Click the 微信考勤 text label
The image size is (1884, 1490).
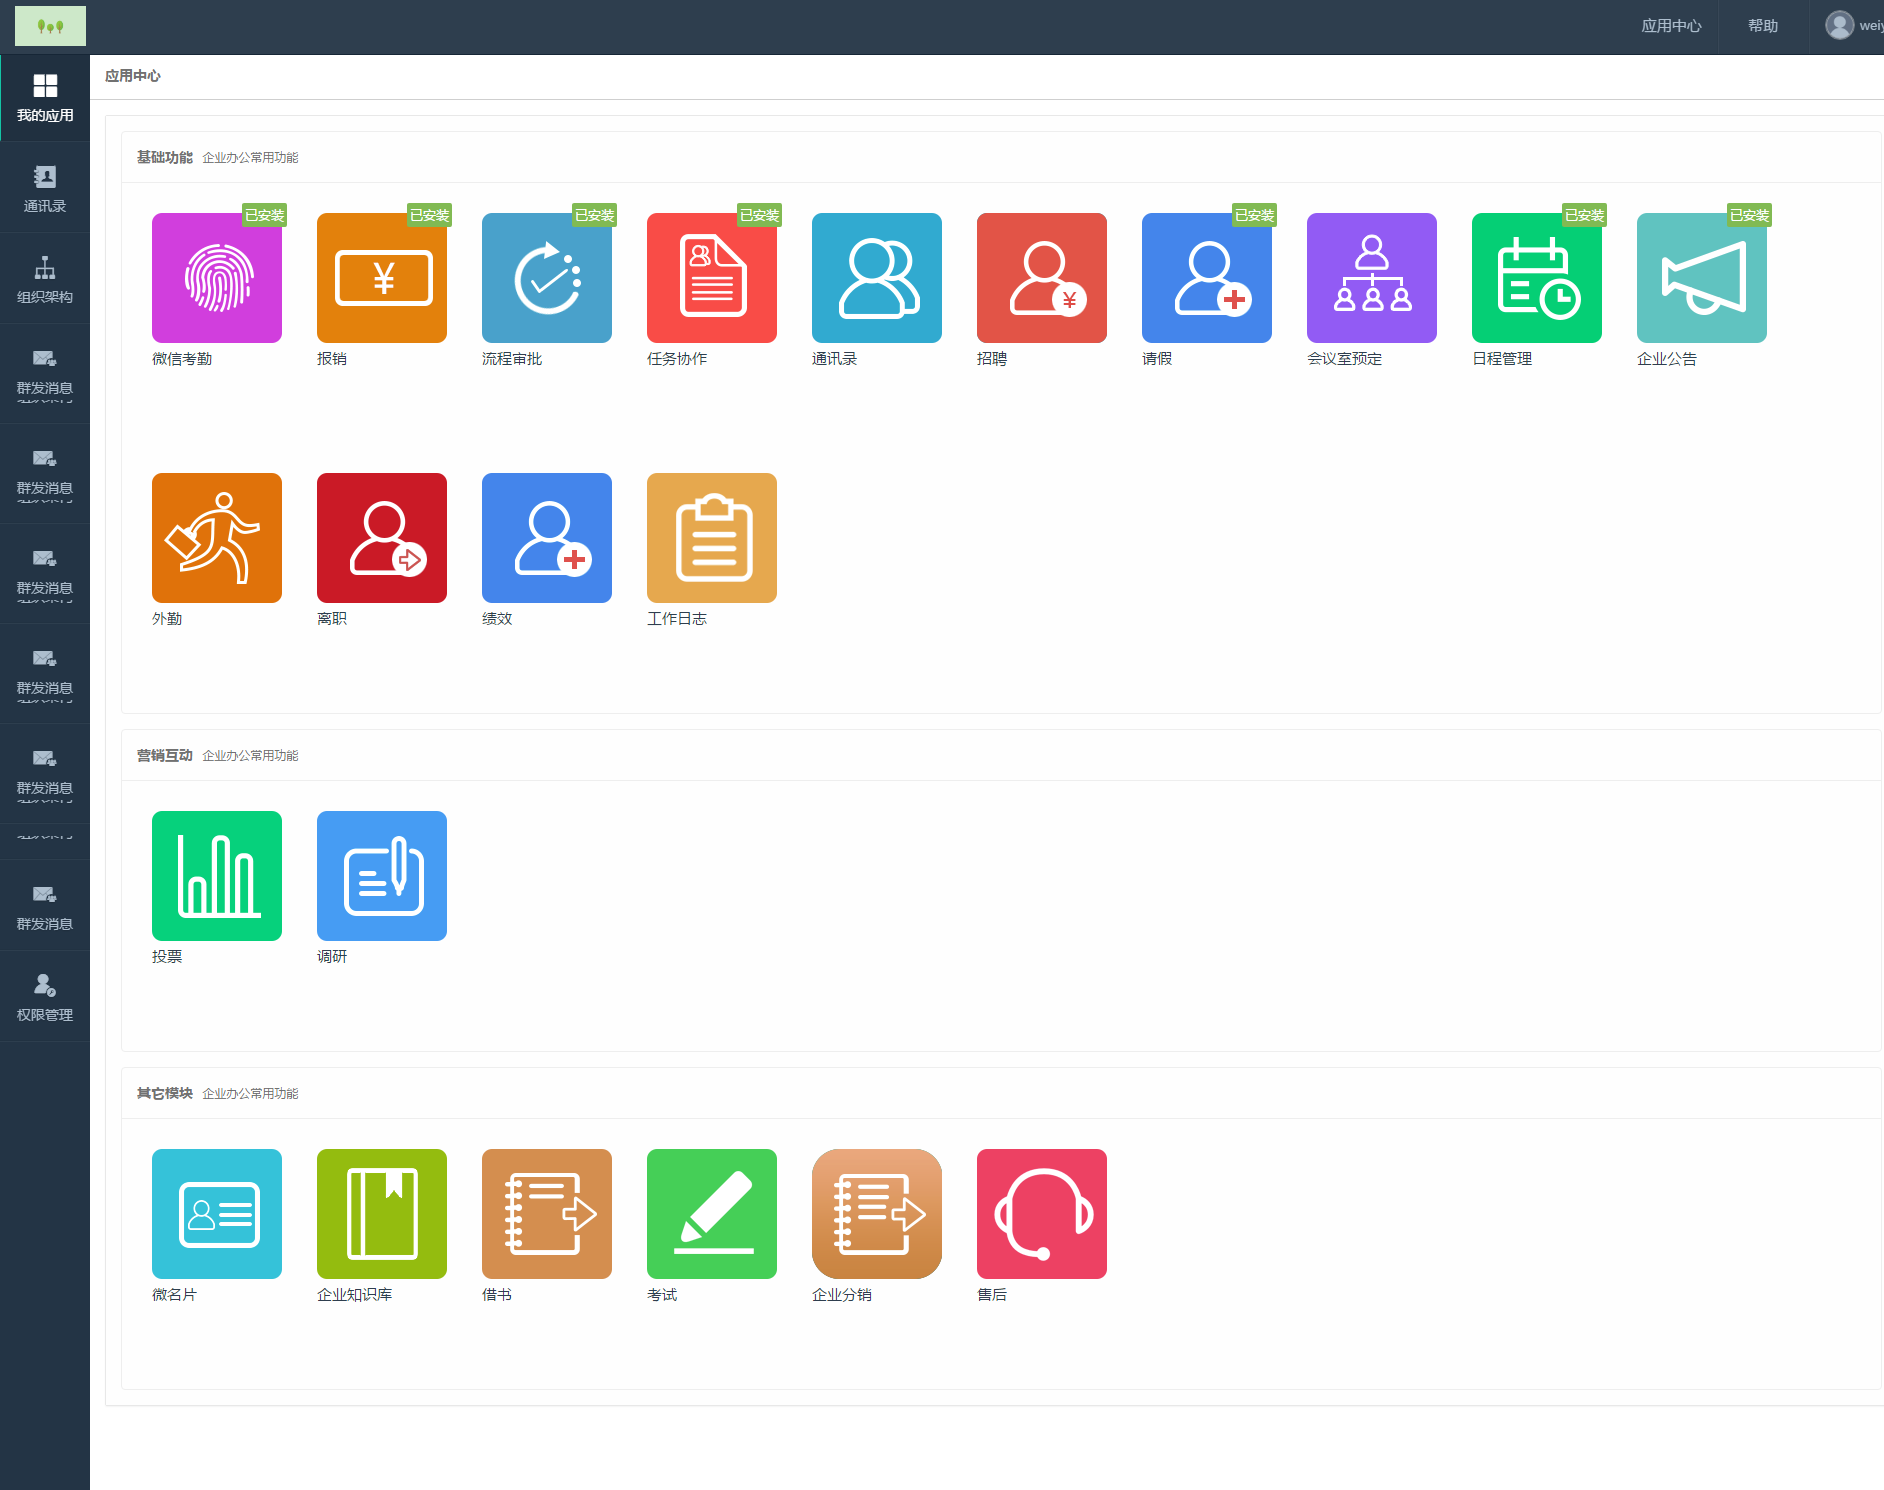click(x=182, y=359)
